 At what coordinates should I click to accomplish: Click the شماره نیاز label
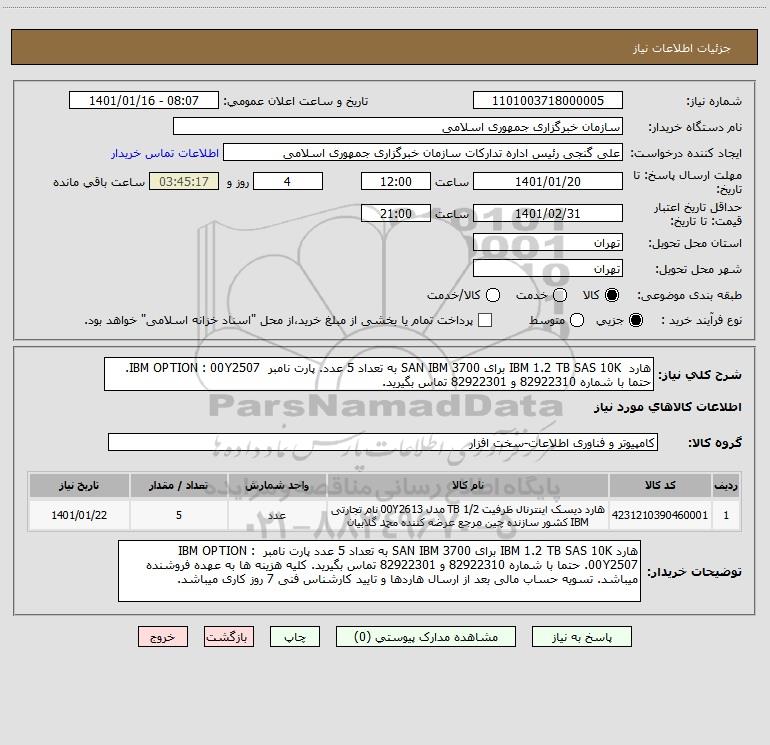tap(714, 101)
